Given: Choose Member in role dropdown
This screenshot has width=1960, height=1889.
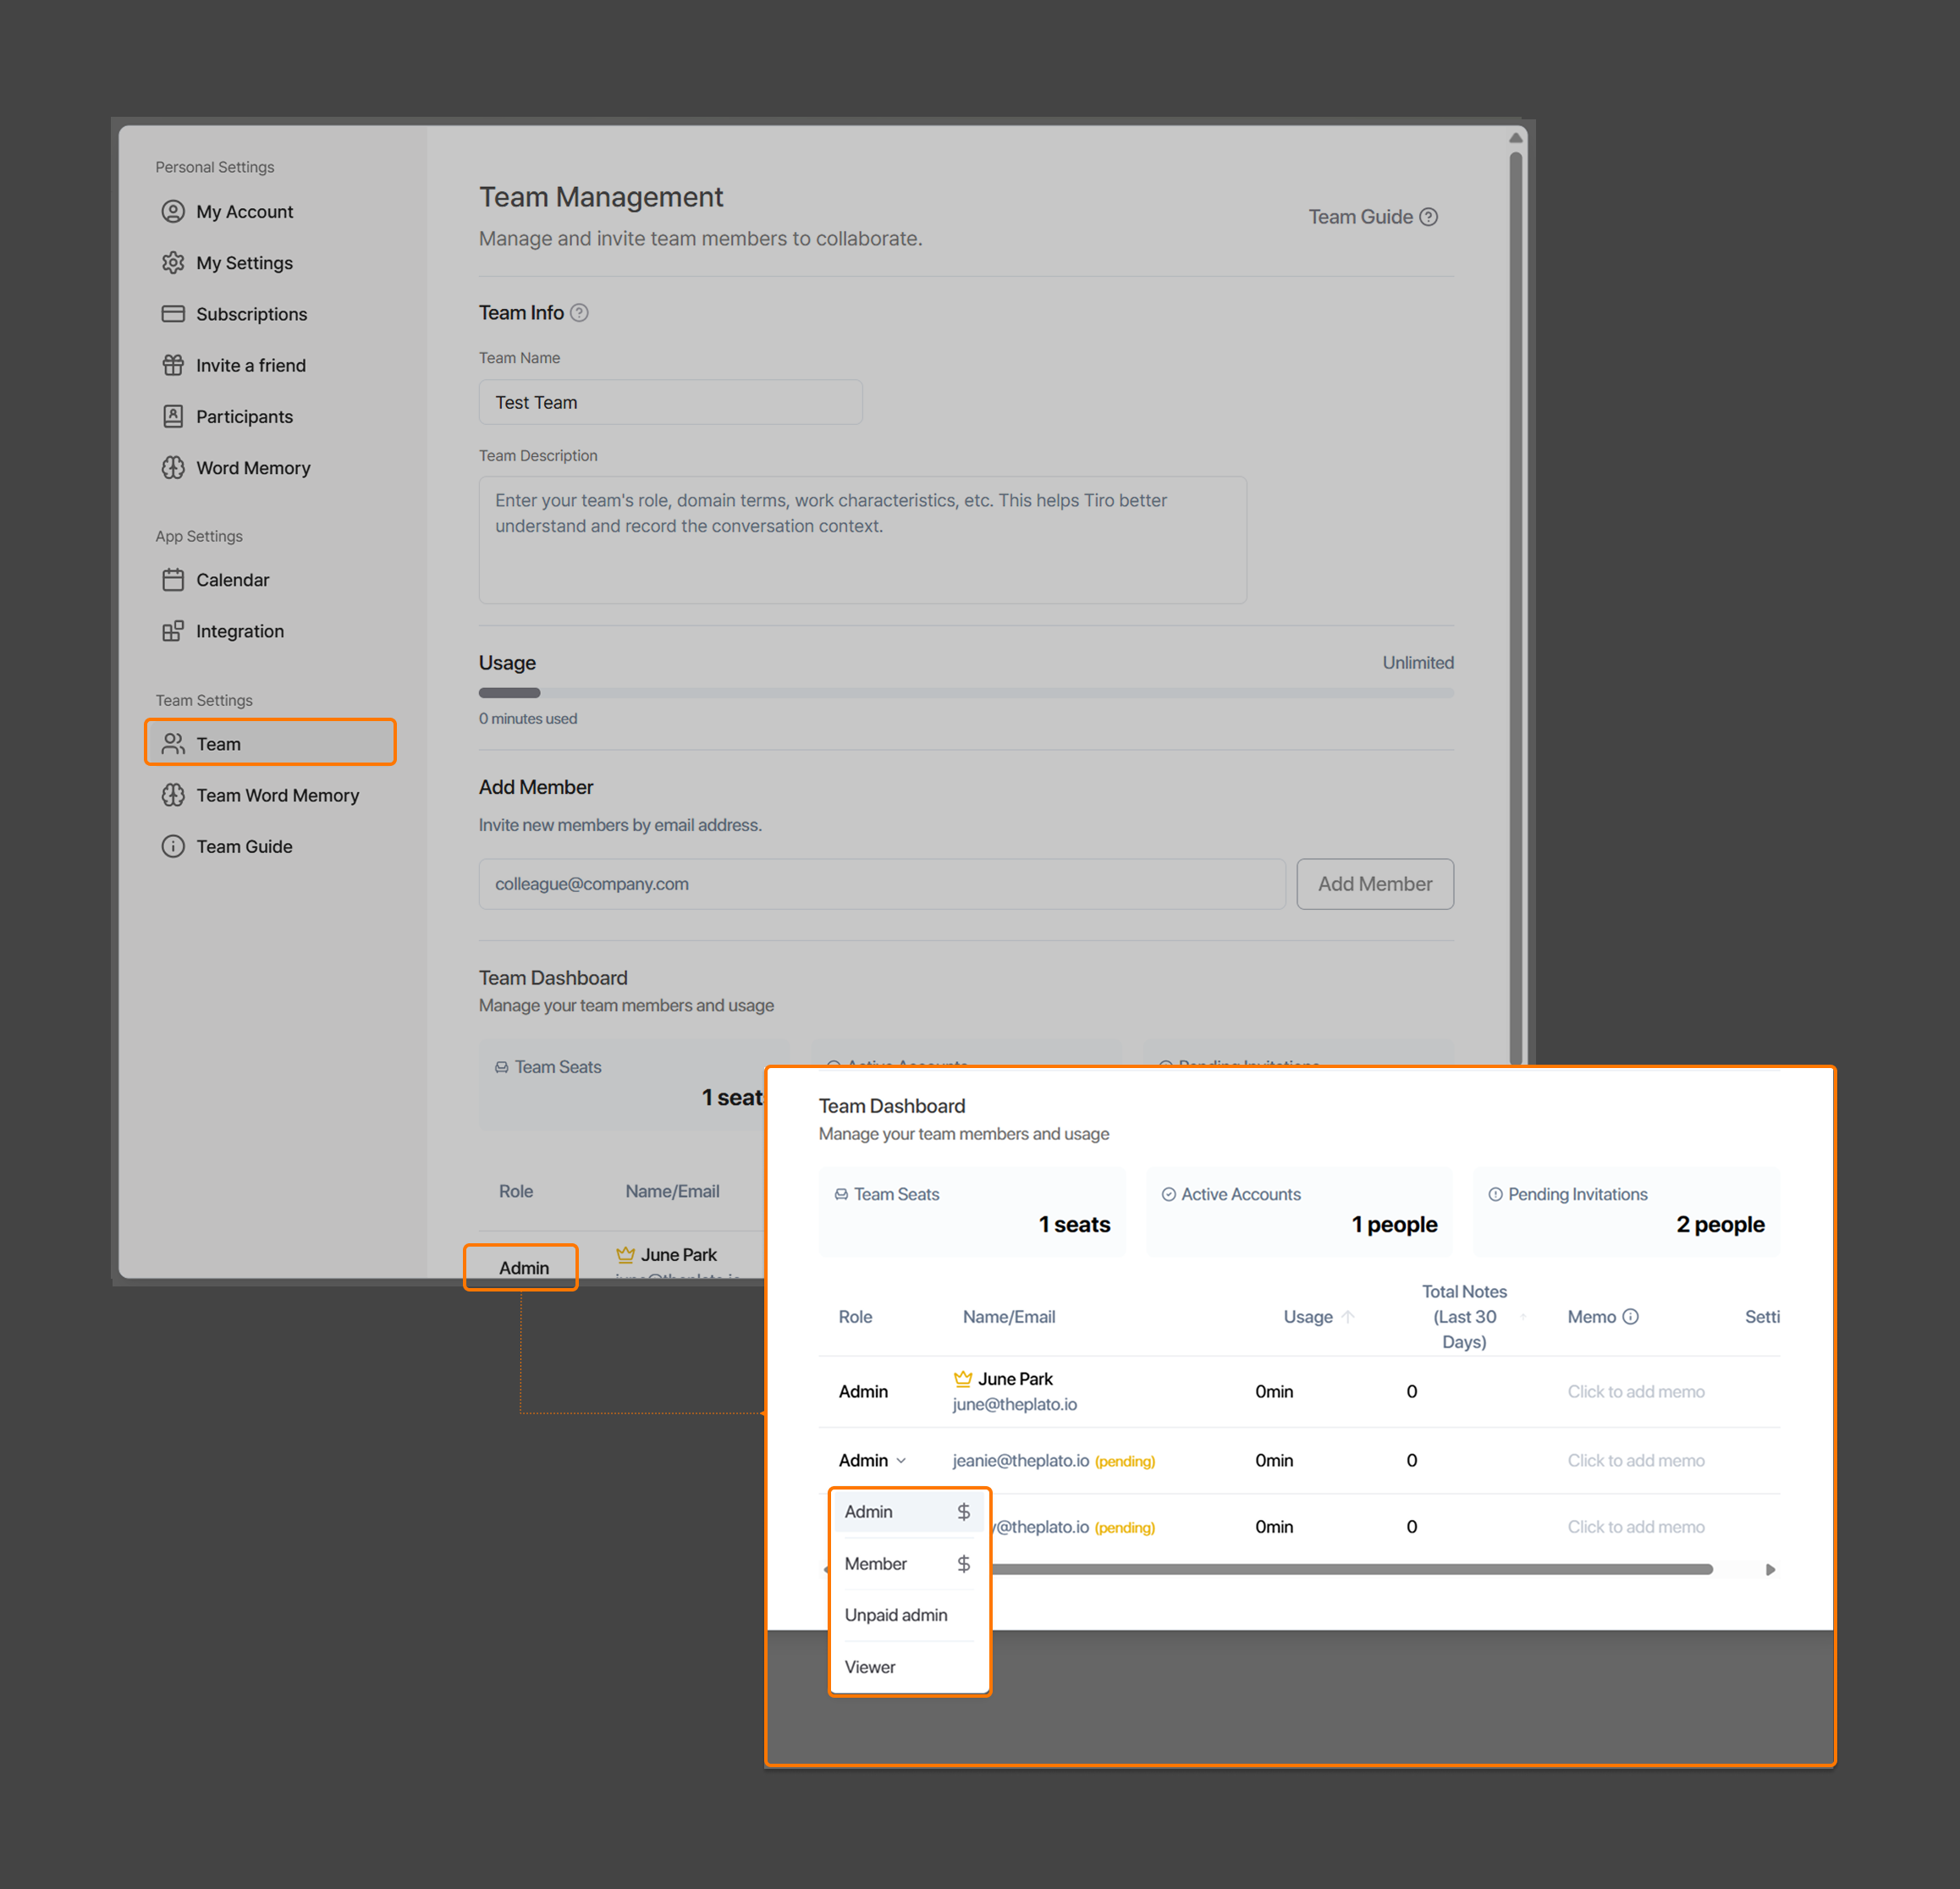Looking at the screenshot, I should coord(876,1563).
